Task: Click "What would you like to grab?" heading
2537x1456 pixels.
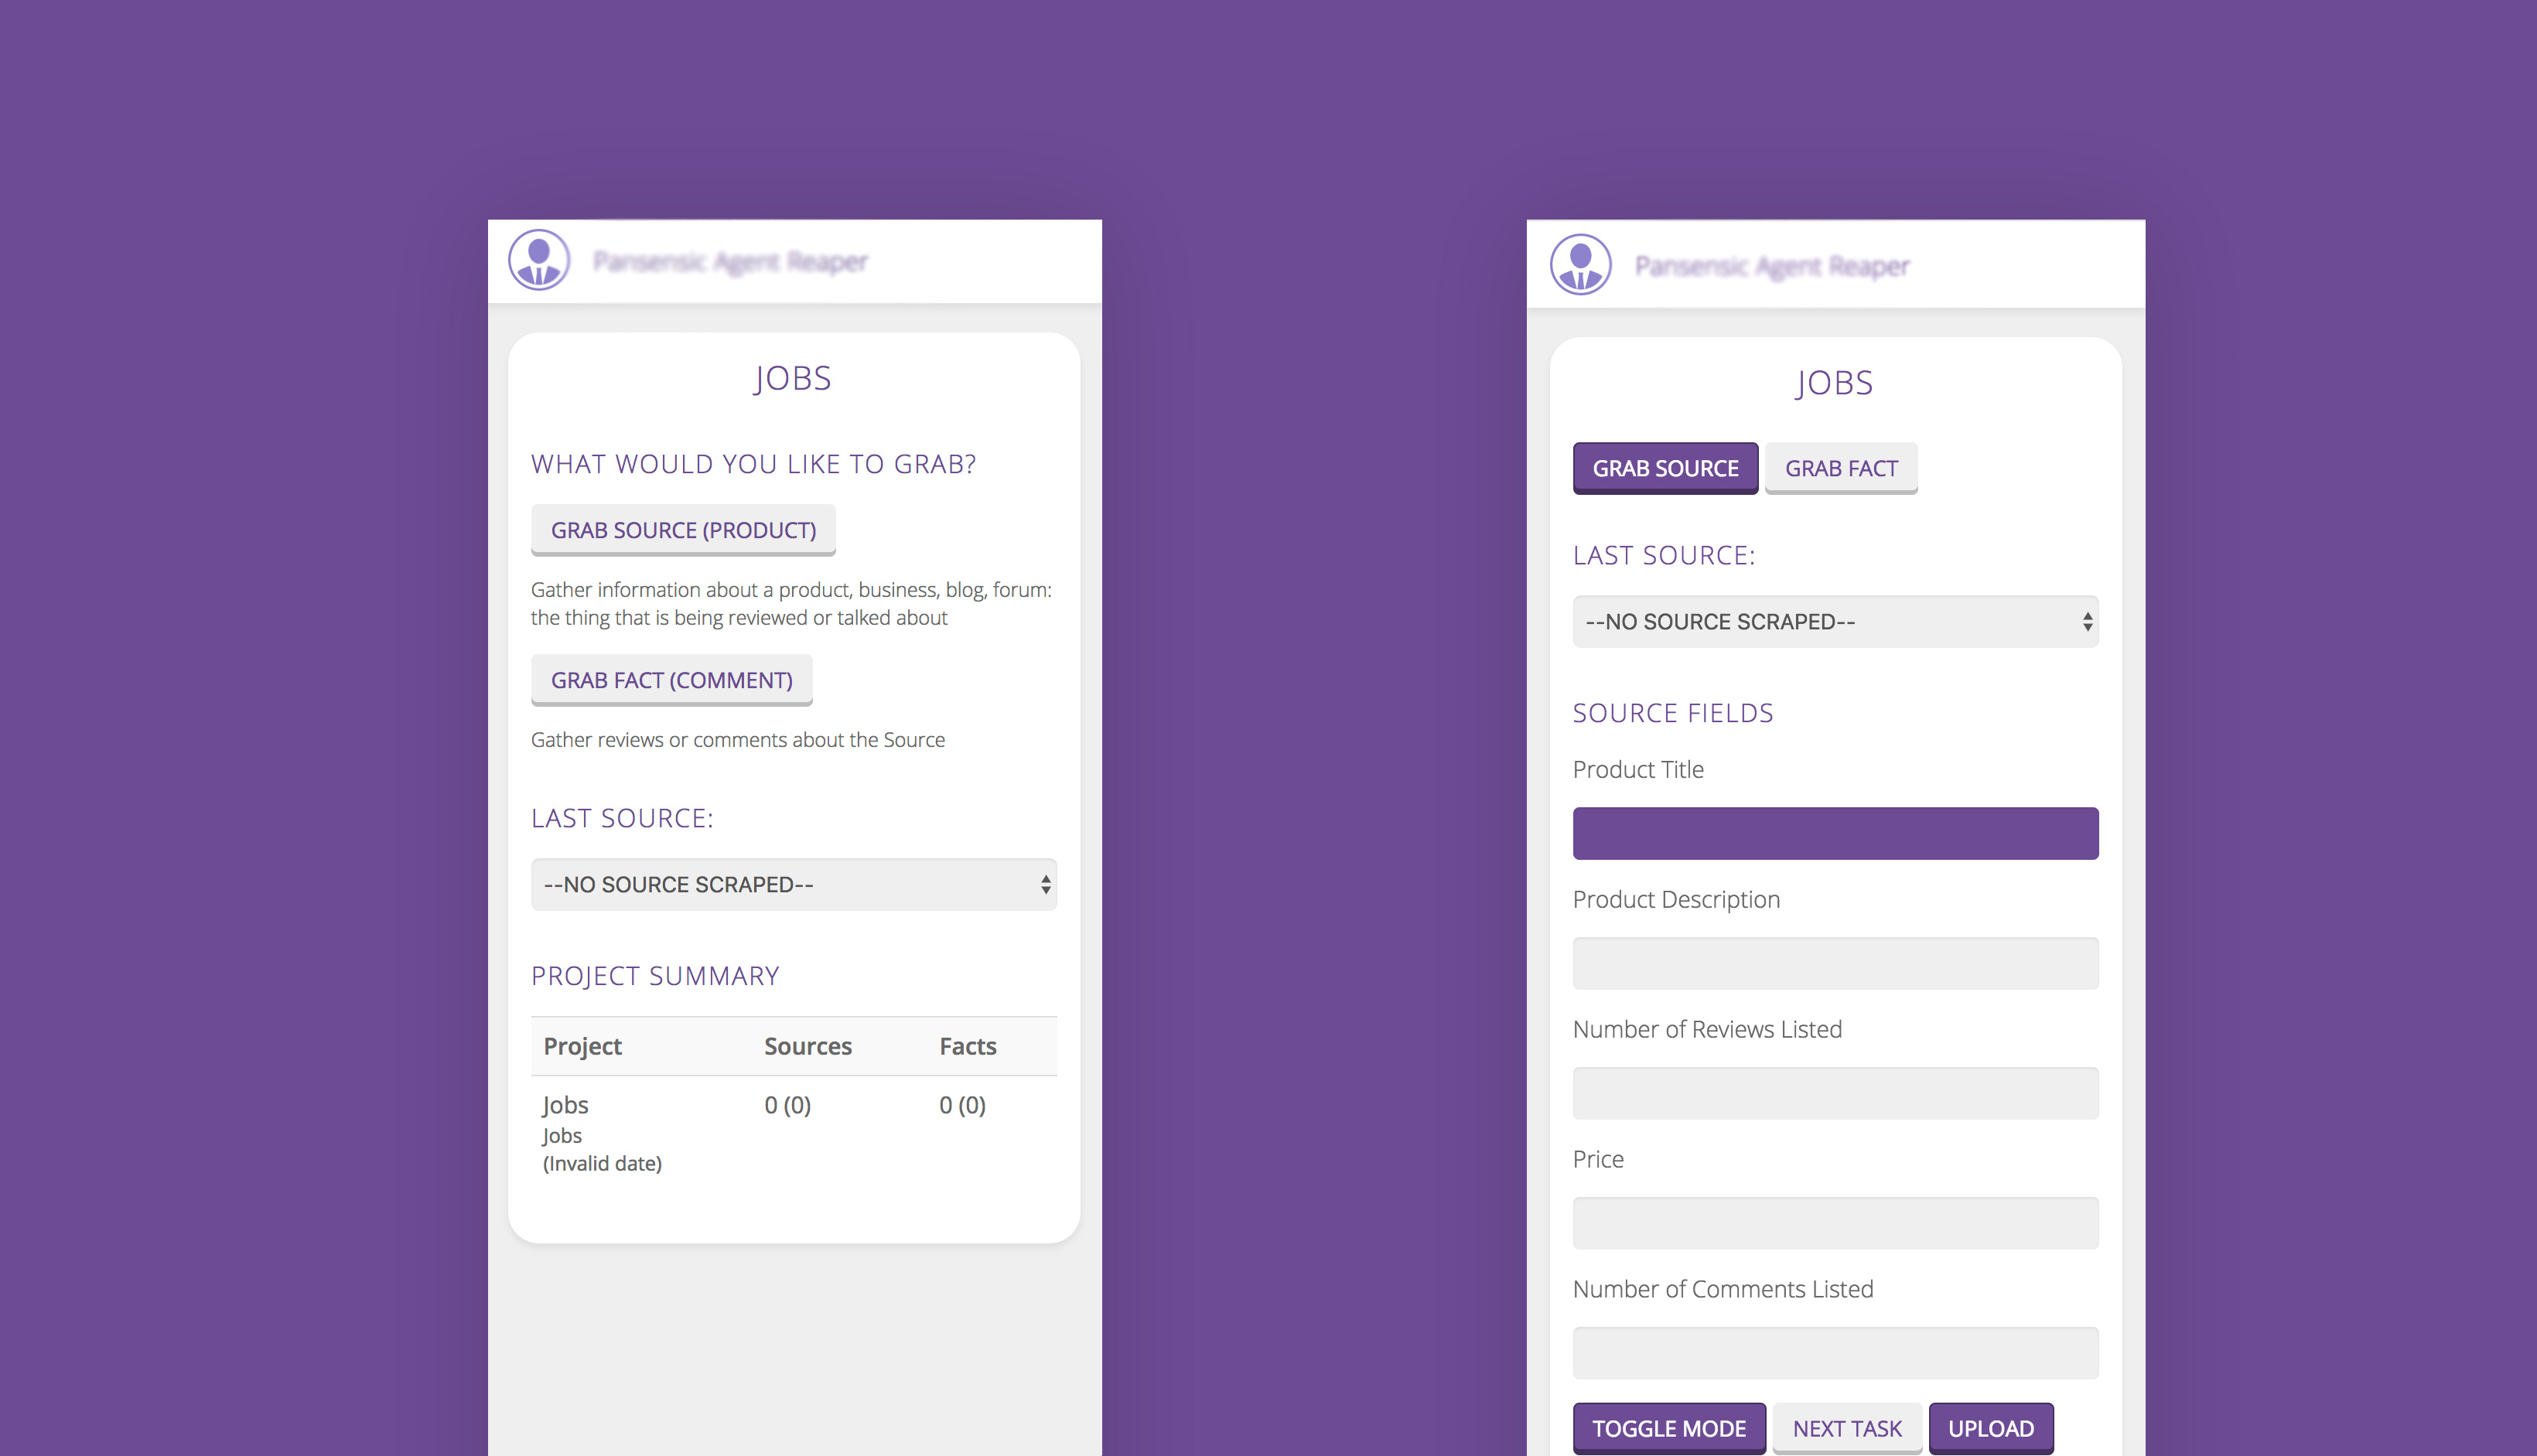Action: tap(753, 464)
